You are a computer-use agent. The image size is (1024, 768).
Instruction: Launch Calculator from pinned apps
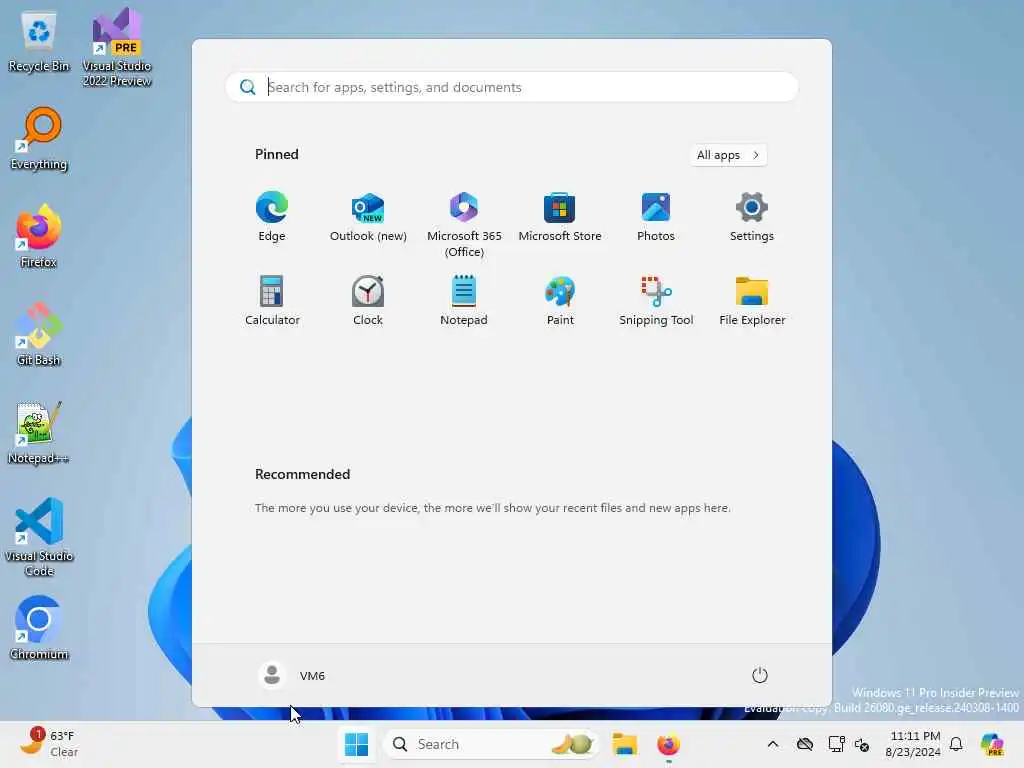coord(272,301)
